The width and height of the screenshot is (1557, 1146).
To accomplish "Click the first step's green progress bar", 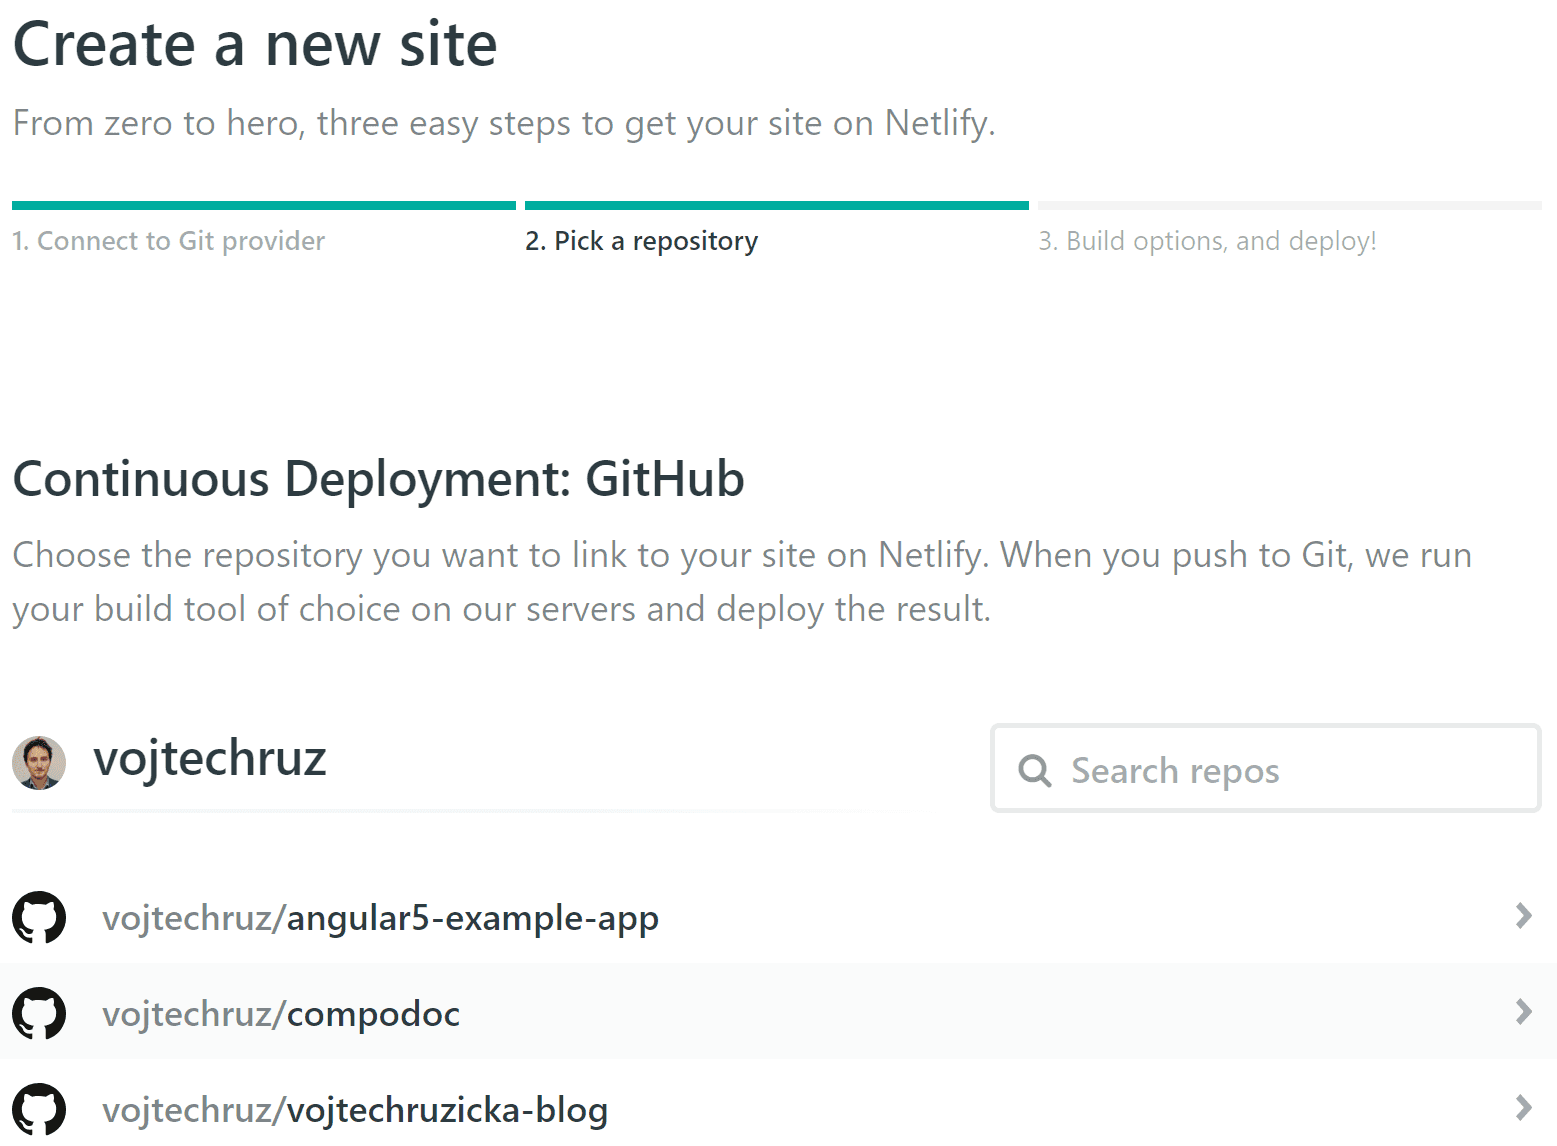I will click(263, 206).
